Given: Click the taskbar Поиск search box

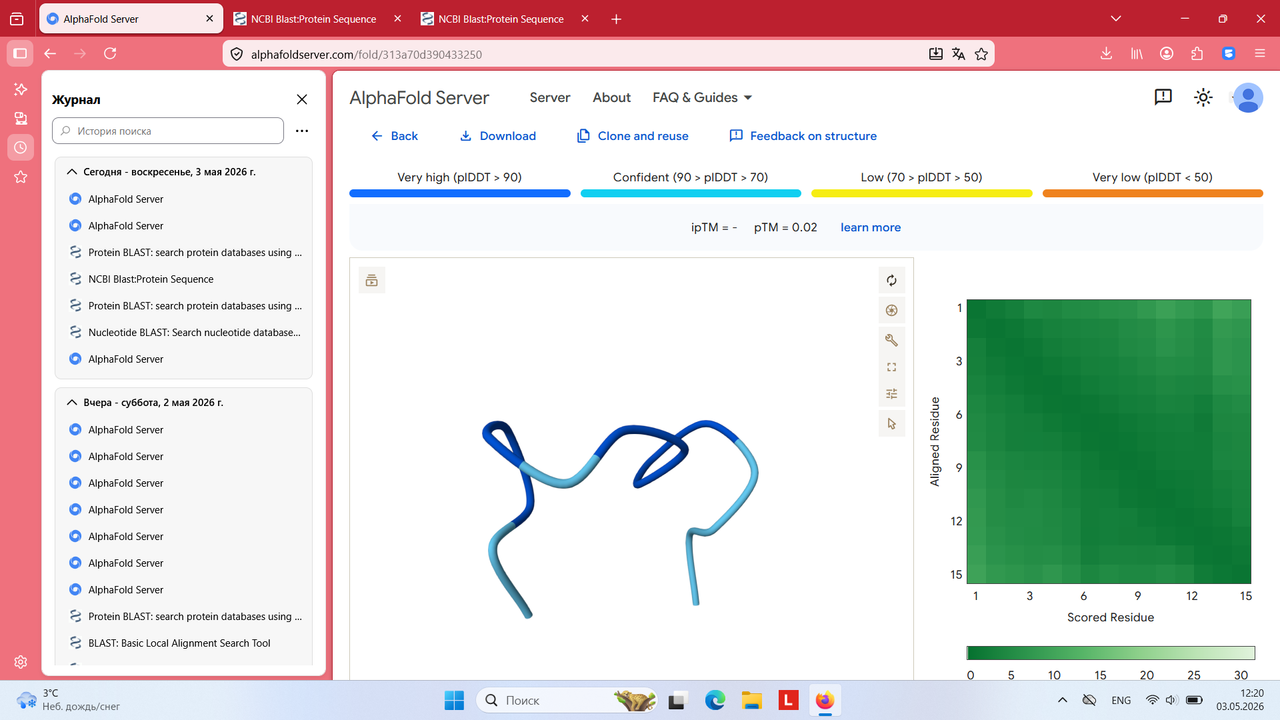Looking at the screenshot, I should click(x=568, y=700).
